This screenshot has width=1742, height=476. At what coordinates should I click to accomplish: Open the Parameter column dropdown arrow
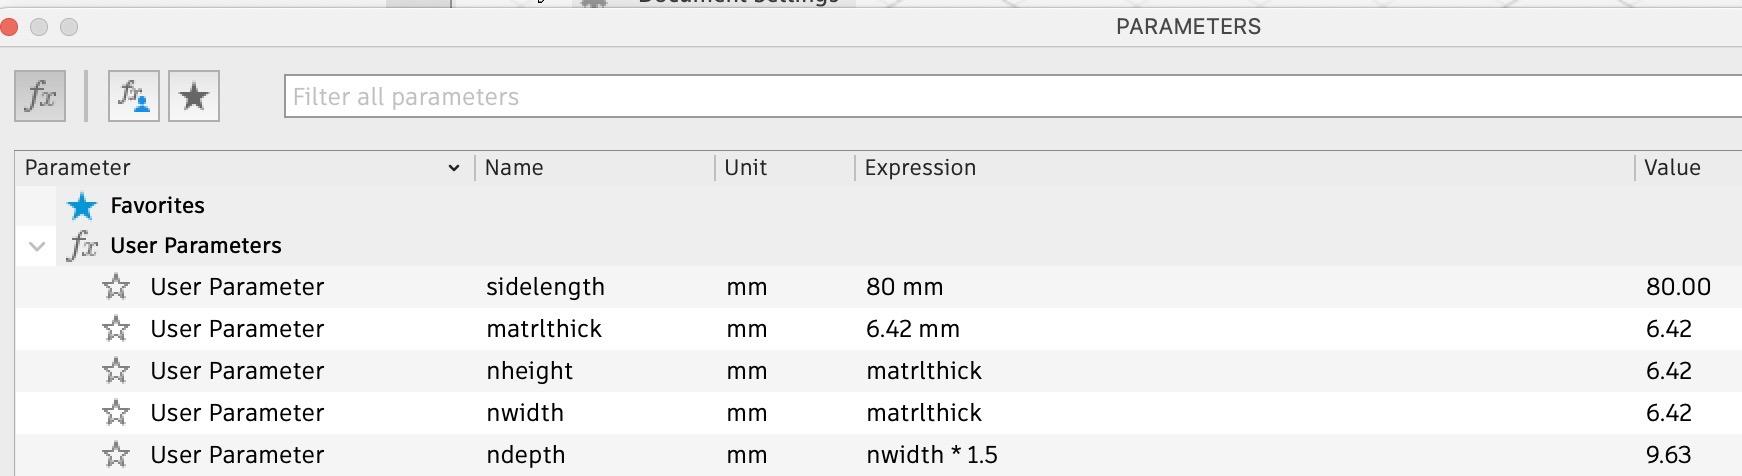tap(454, 168)
